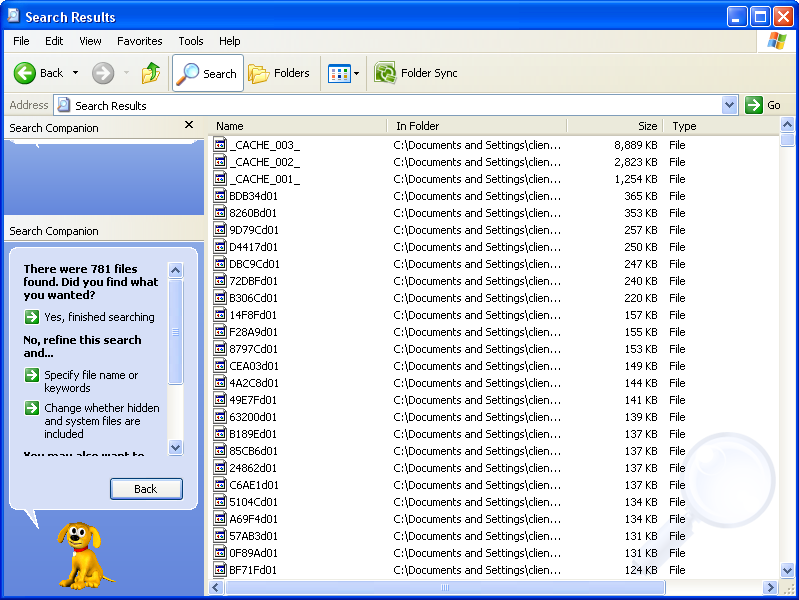Select the _CACHE_001_ file icon
The width and height of the screenshot is (799, 600).
(x=220, y=179)
